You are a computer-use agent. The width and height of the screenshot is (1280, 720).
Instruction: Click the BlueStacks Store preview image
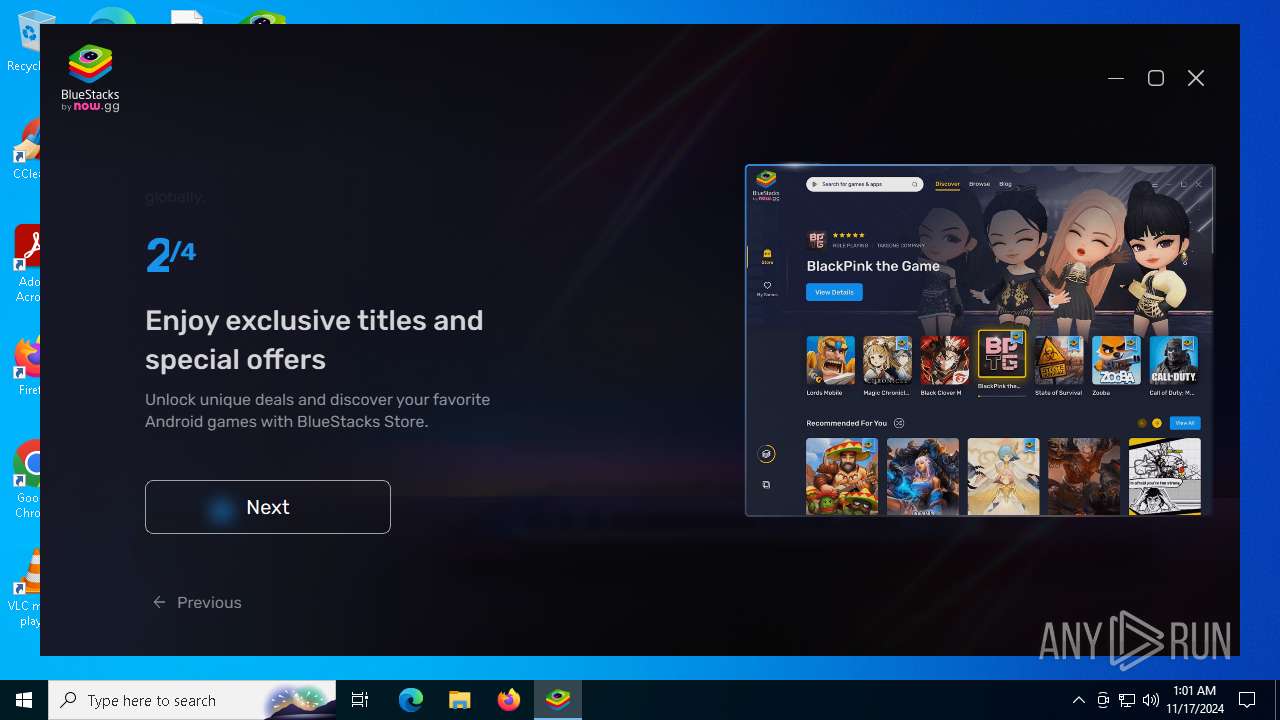tap(979, 340)
